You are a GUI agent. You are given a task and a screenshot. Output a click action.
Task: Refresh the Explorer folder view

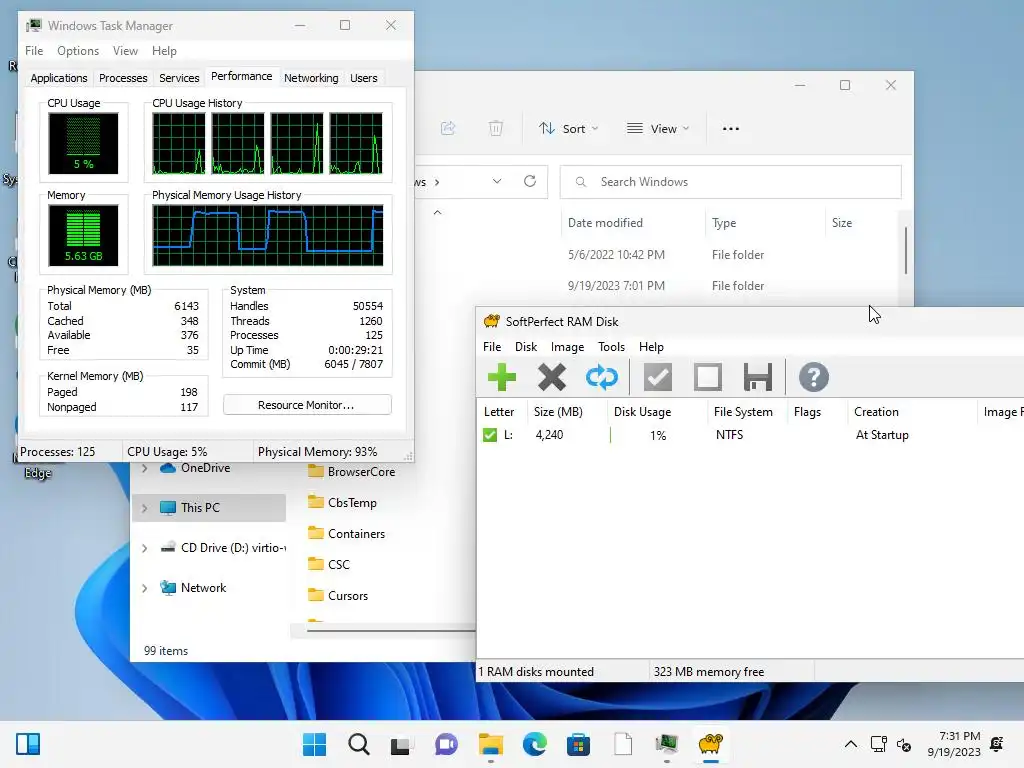(x=530, y=182)
